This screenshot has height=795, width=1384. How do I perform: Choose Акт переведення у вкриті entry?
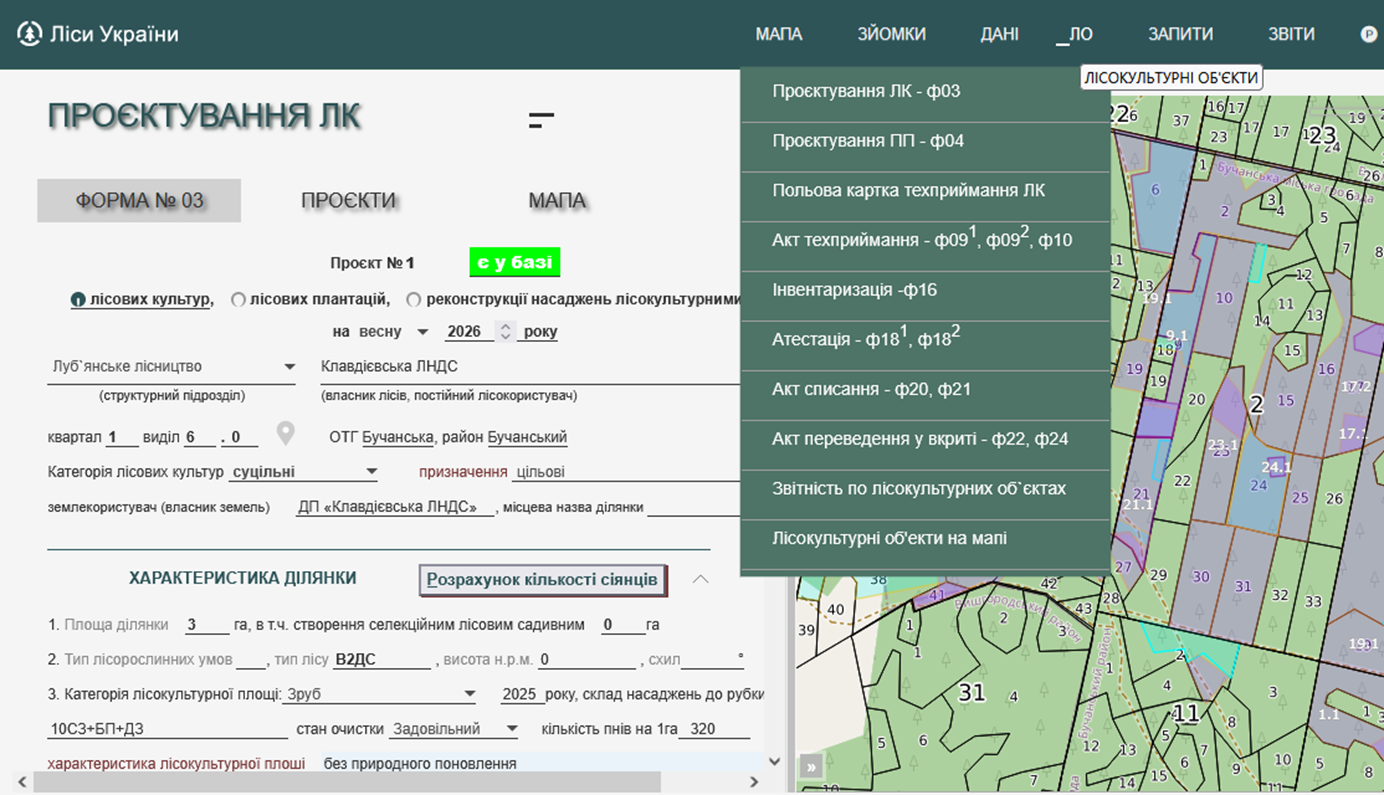pos(925,439)
